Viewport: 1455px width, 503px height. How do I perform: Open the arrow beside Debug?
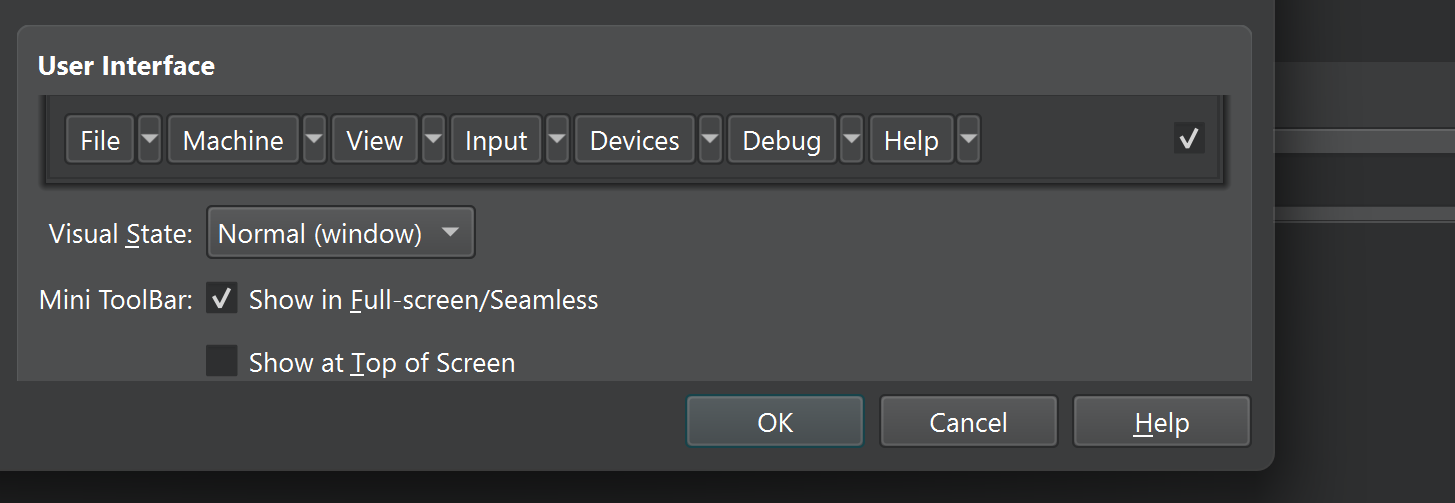click(x=851, y=140)
